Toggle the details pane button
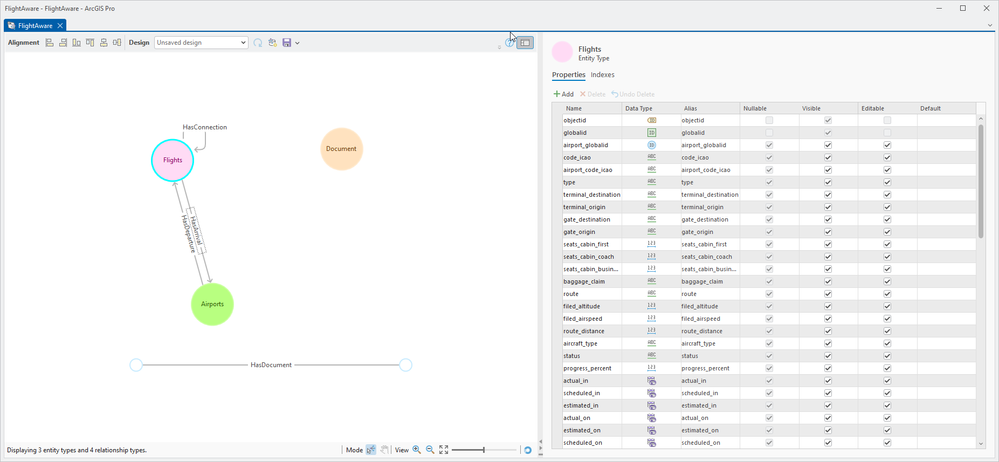Viewport: 999px width, 462px height. coord(525,43)
